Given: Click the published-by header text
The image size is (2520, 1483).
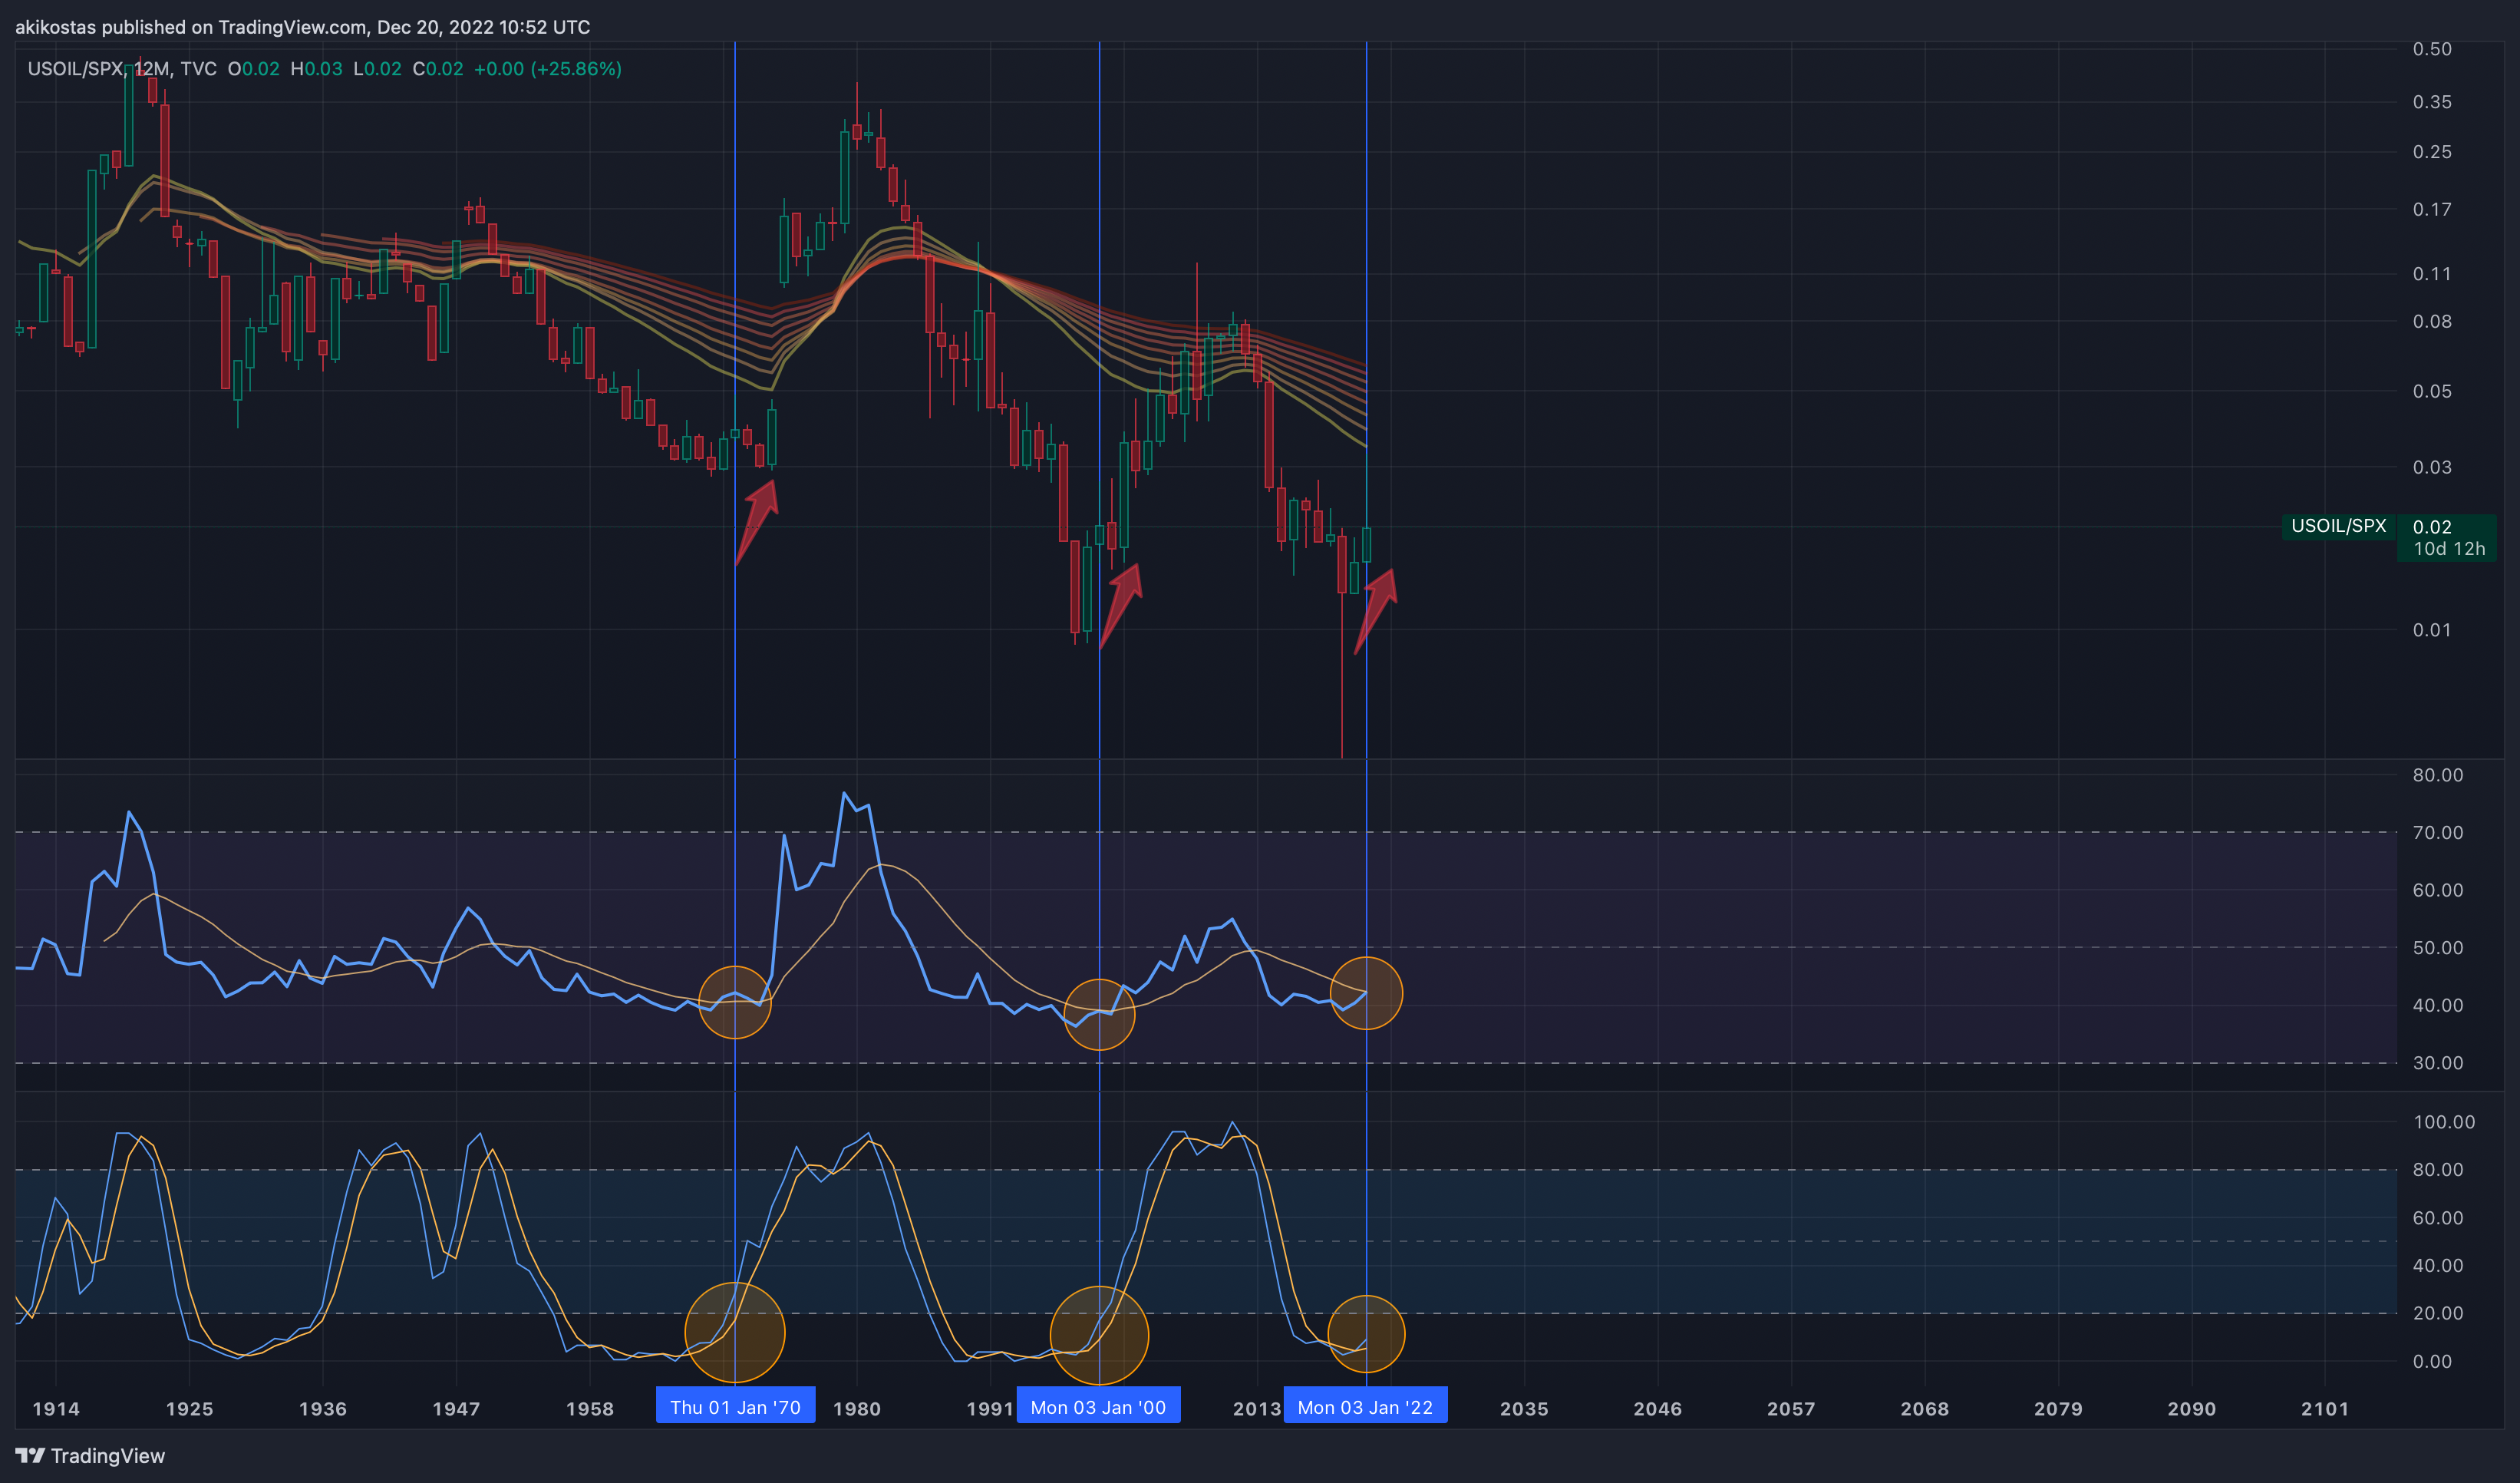Looking at the screenshot, I should (x=302, y=27).
